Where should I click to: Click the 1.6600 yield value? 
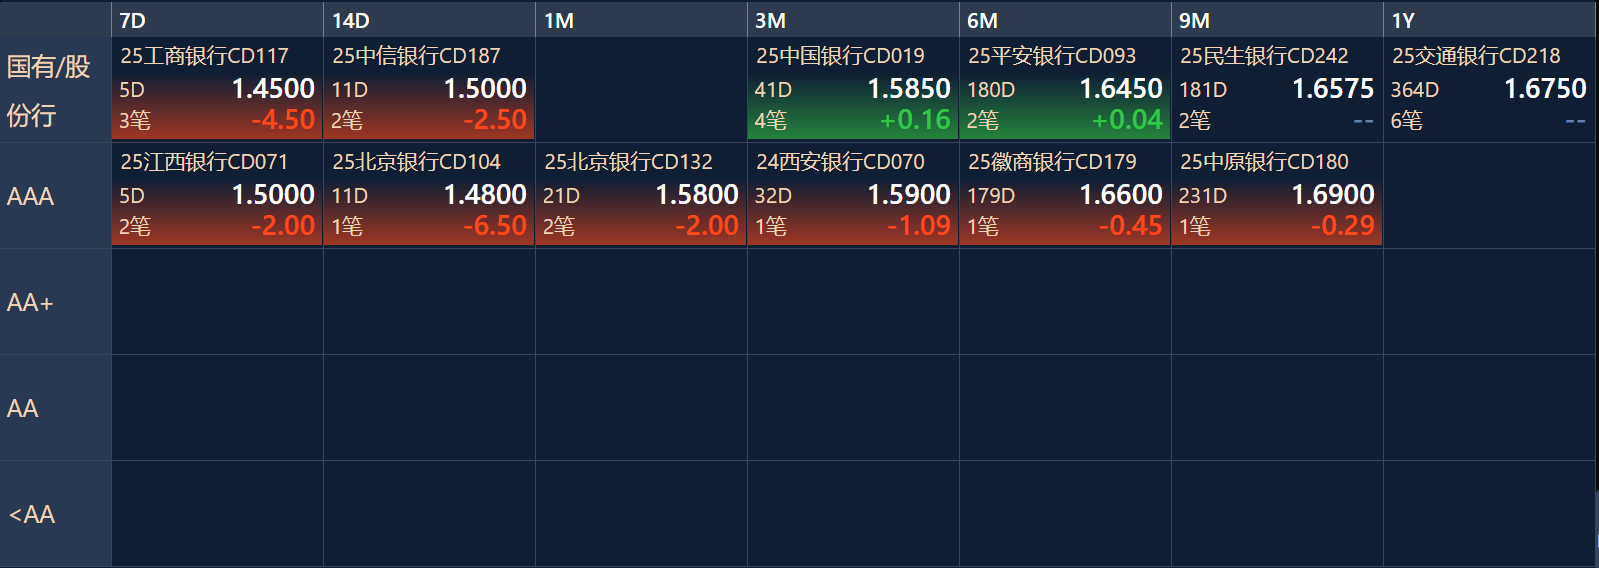1121,195
